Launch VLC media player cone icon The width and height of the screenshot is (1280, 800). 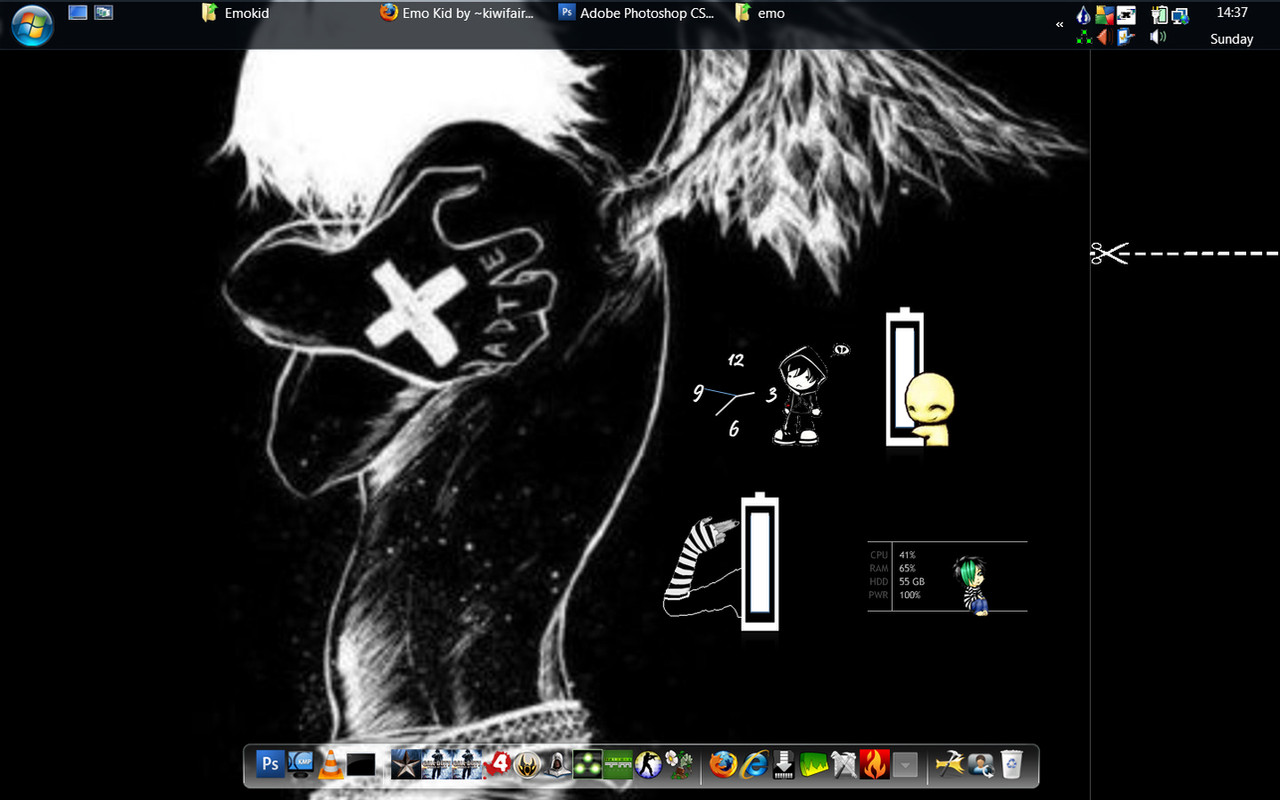[x=331, y=765]
